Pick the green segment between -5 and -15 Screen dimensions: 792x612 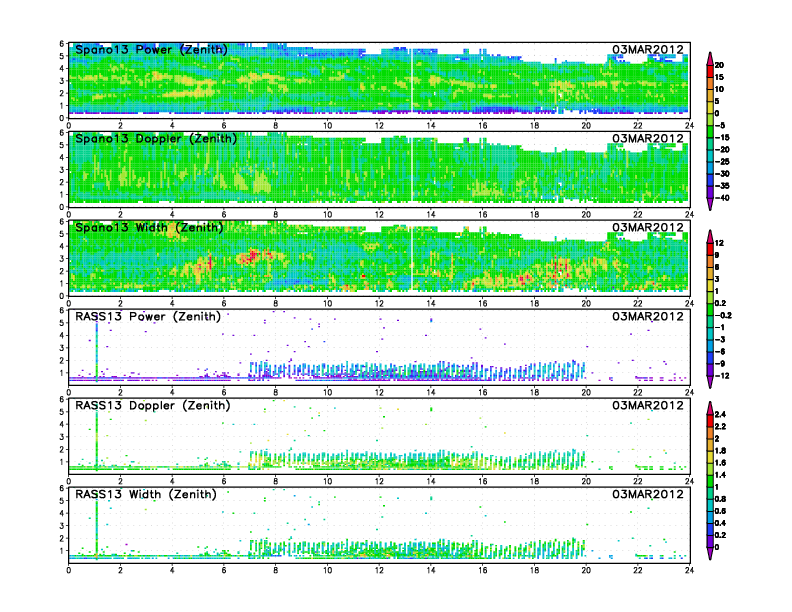click(710, 131)
